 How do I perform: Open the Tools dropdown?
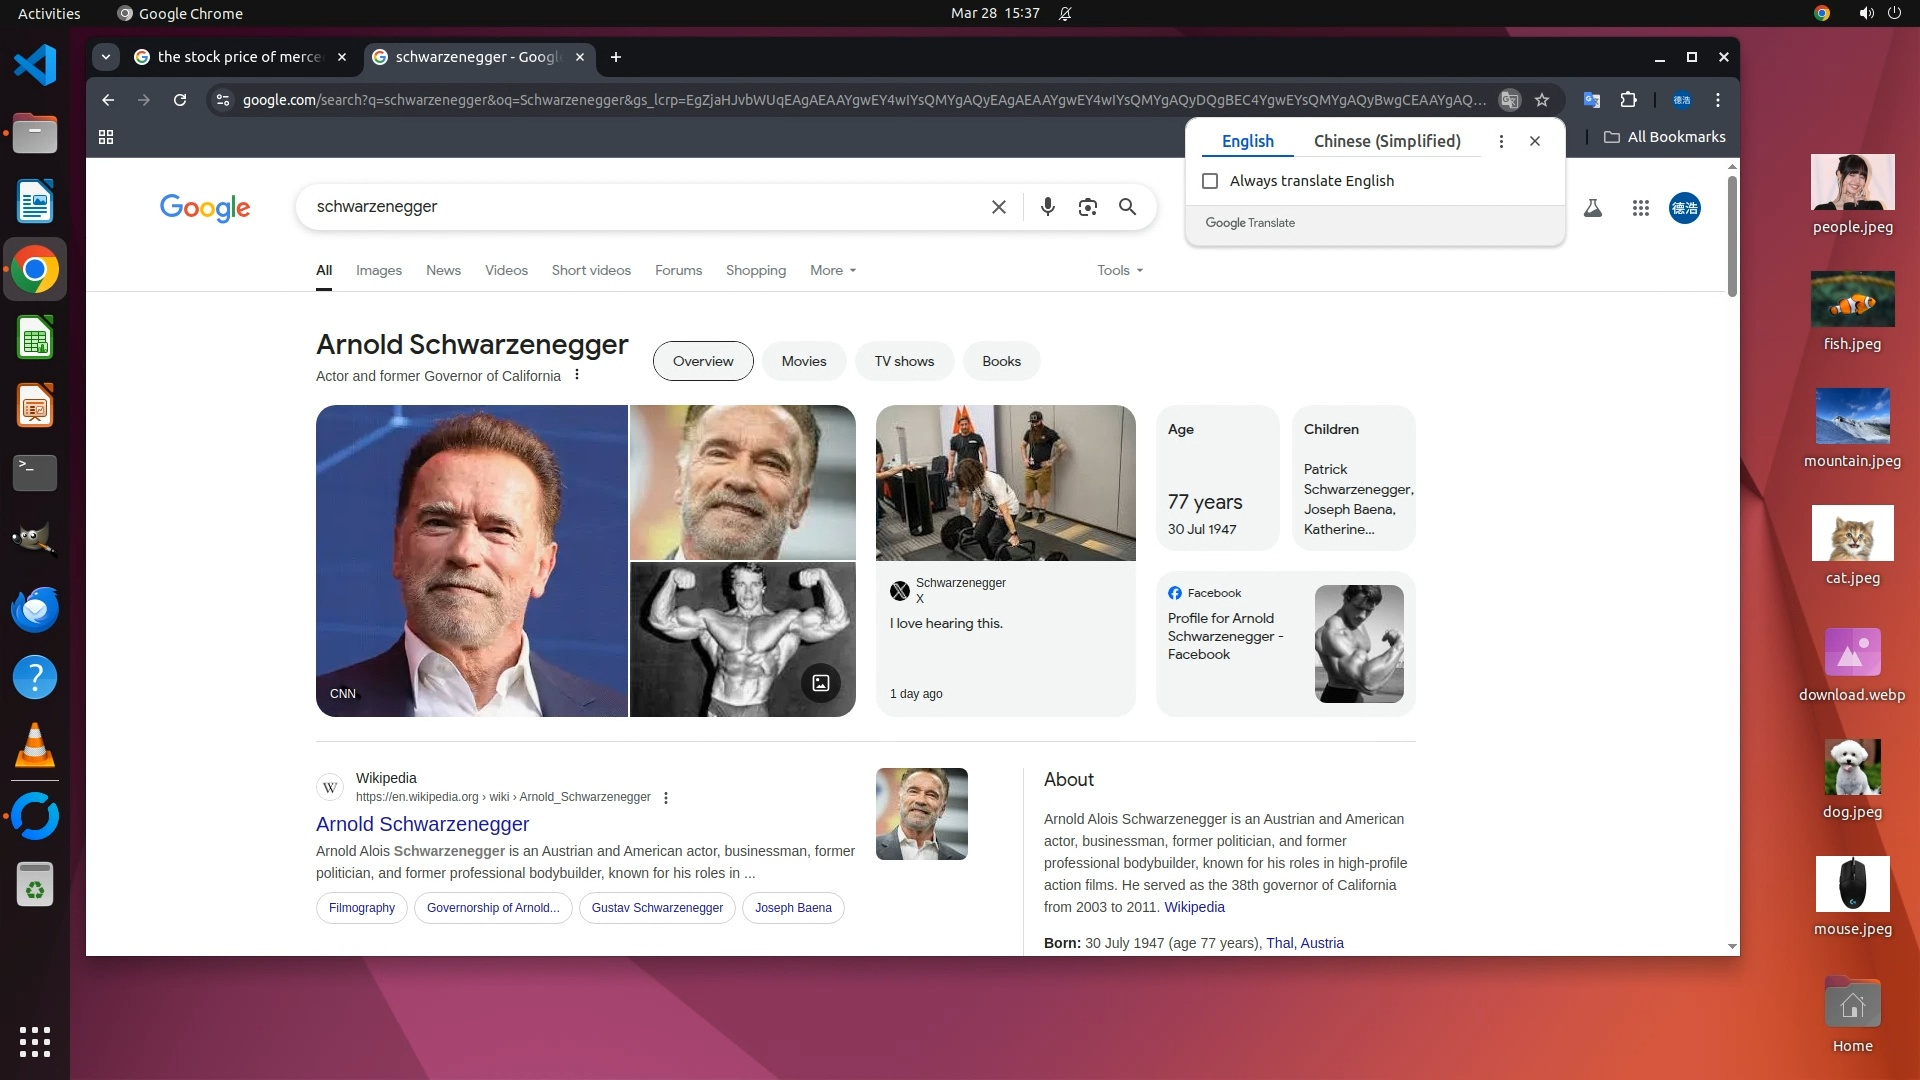pos(1119,270)
